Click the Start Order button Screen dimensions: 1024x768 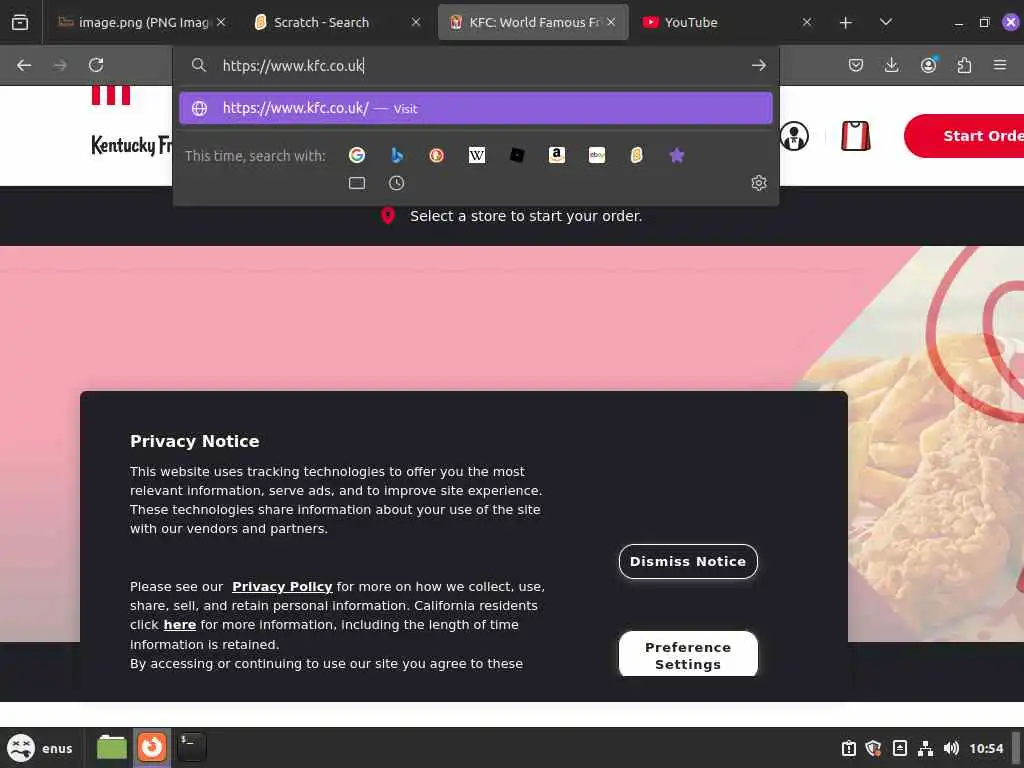click(965, 136)
